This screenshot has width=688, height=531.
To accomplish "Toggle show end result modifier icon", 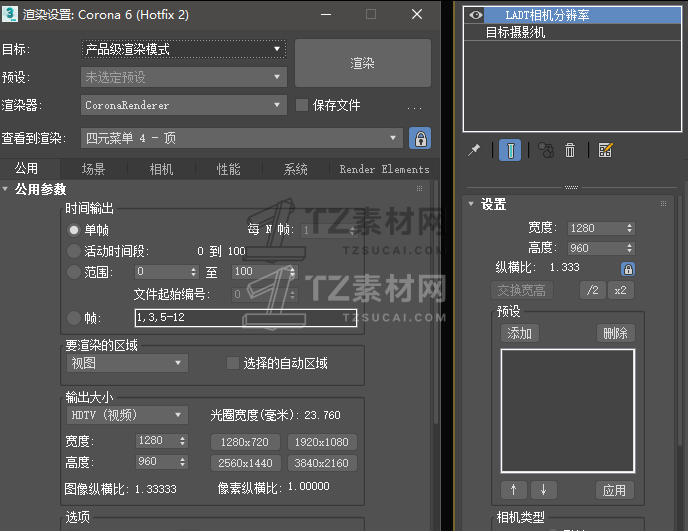I will (x=510, y=150).
